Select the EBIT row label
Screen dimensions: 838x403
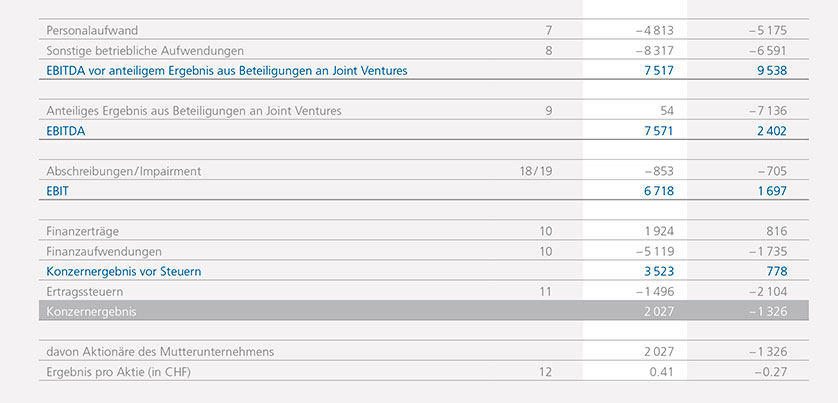click(x=60, y=190)
